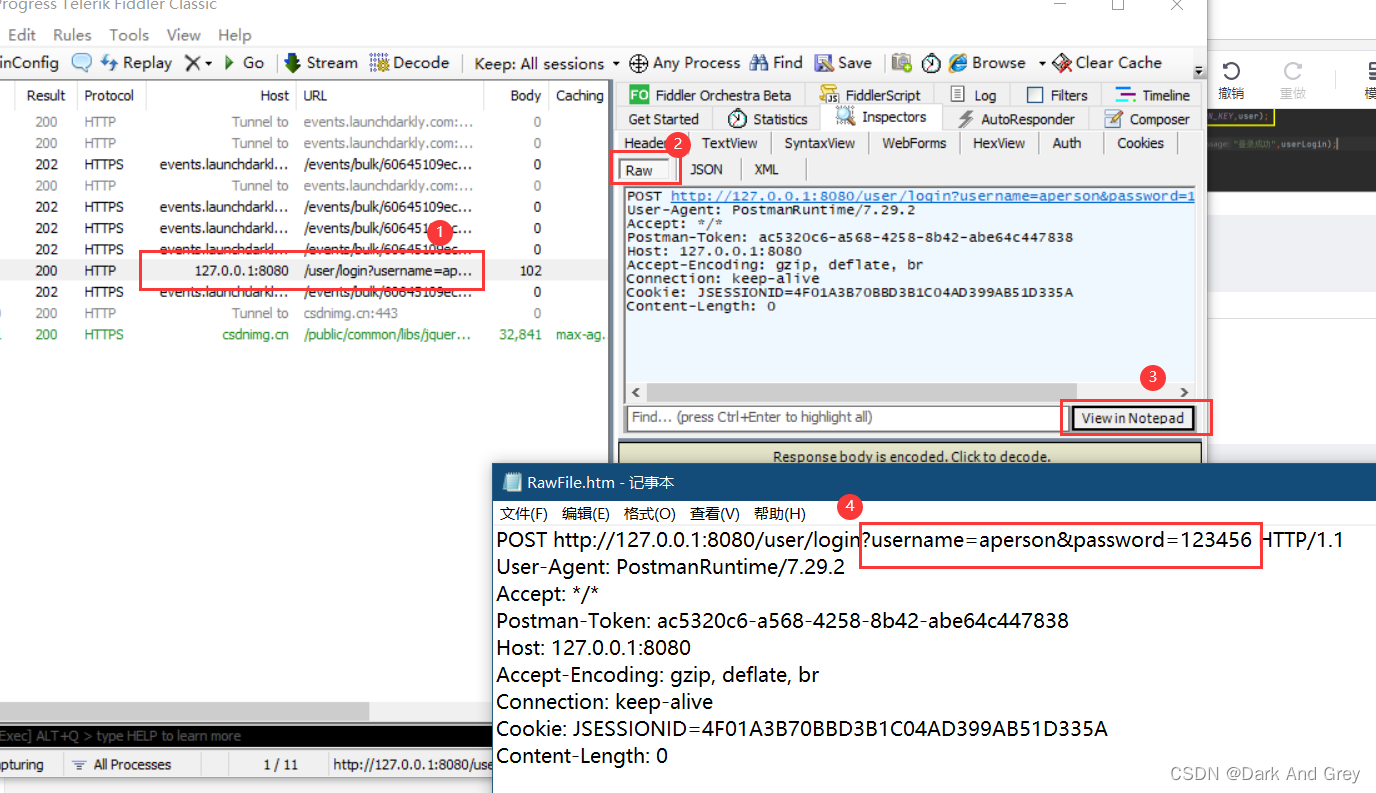Open the Remove sessions X dropdown
This screenshot has width=1376, height=793.
point(198,63)
